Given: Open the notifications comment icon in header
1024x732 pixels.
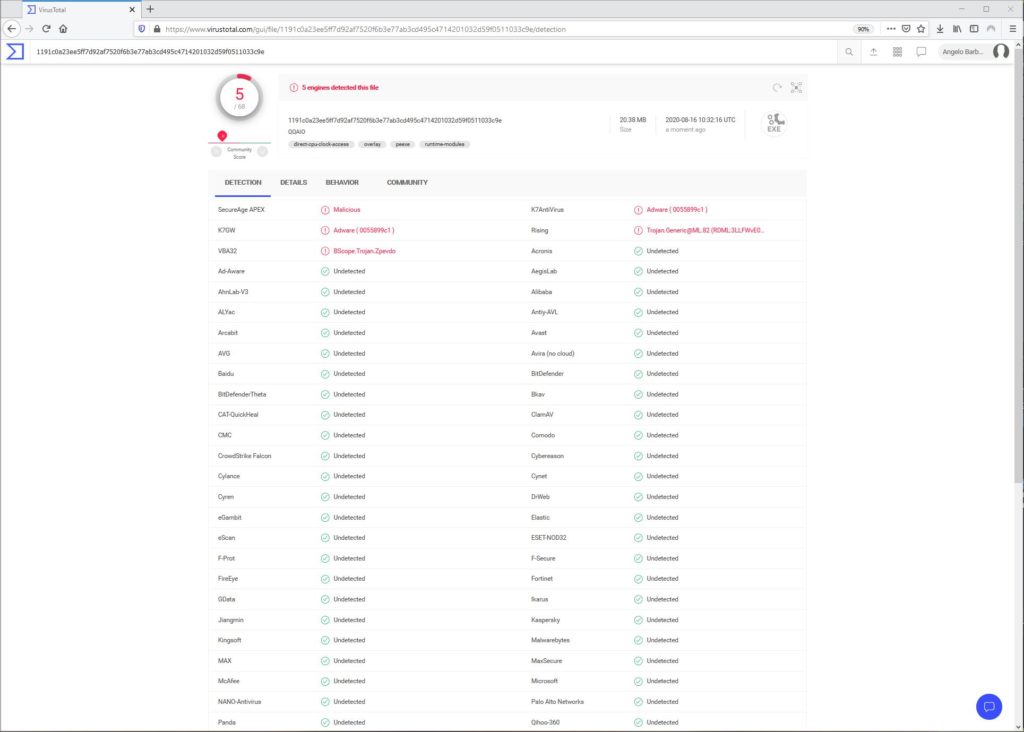Looking at the screenshot, I should (921, 52).
